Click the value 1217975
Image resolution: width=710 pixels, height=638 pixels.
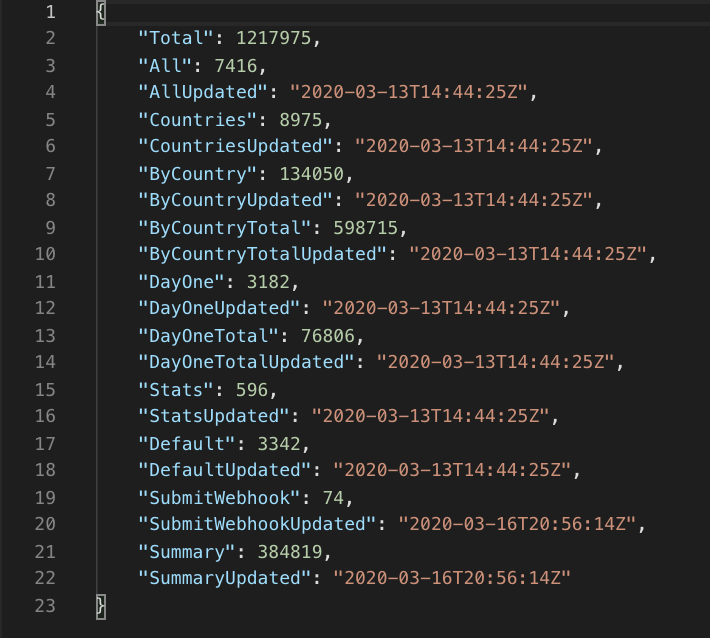click(274, 38)
